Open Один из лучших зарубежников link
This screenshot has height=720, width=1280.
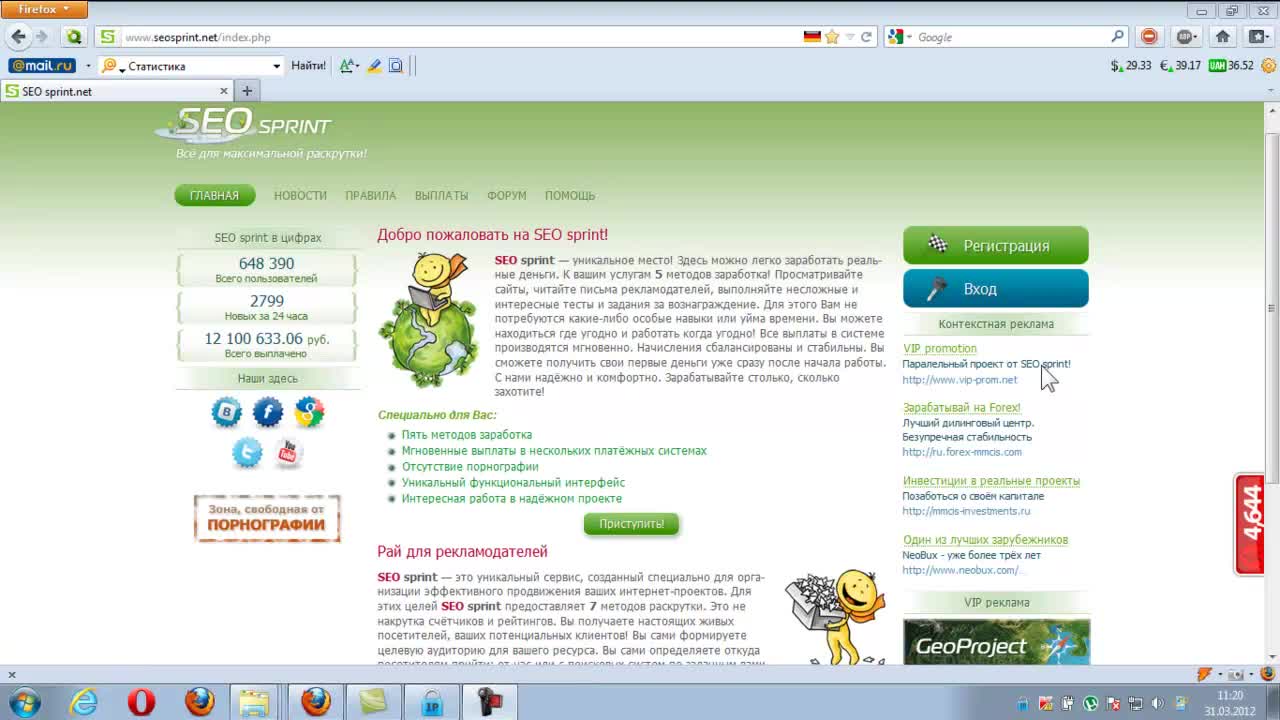pyautogui.click(x=985, y=540)
